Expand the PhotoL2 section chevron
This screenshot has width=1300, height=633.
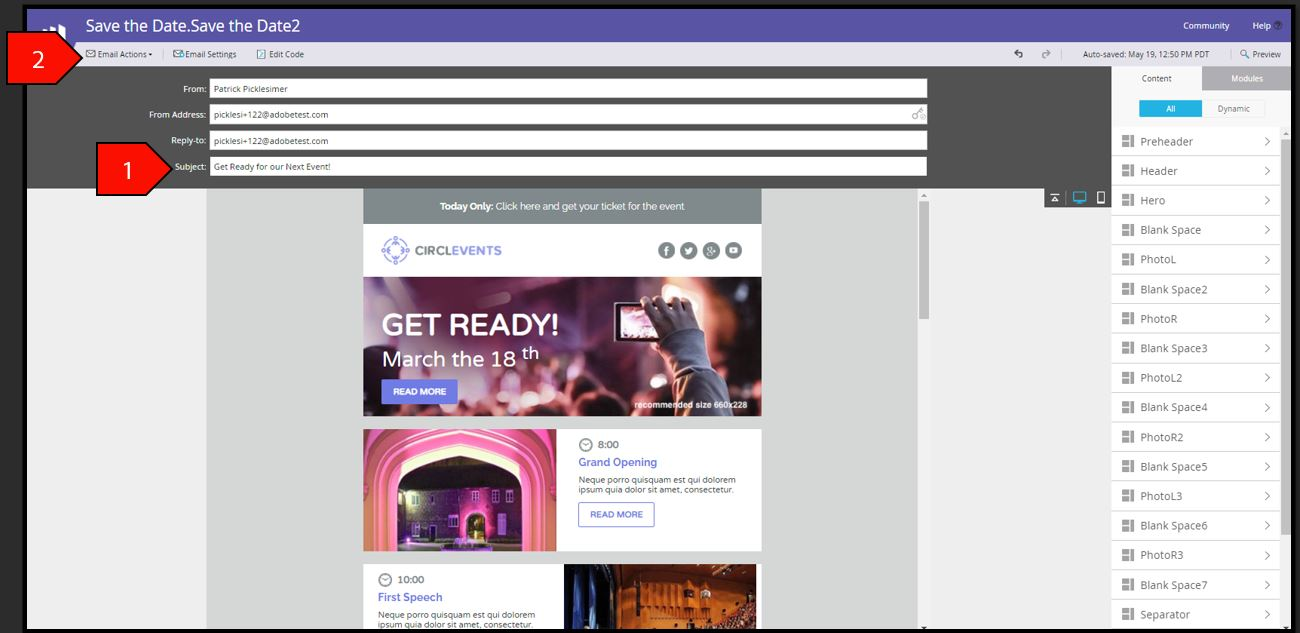point(1267,378)
